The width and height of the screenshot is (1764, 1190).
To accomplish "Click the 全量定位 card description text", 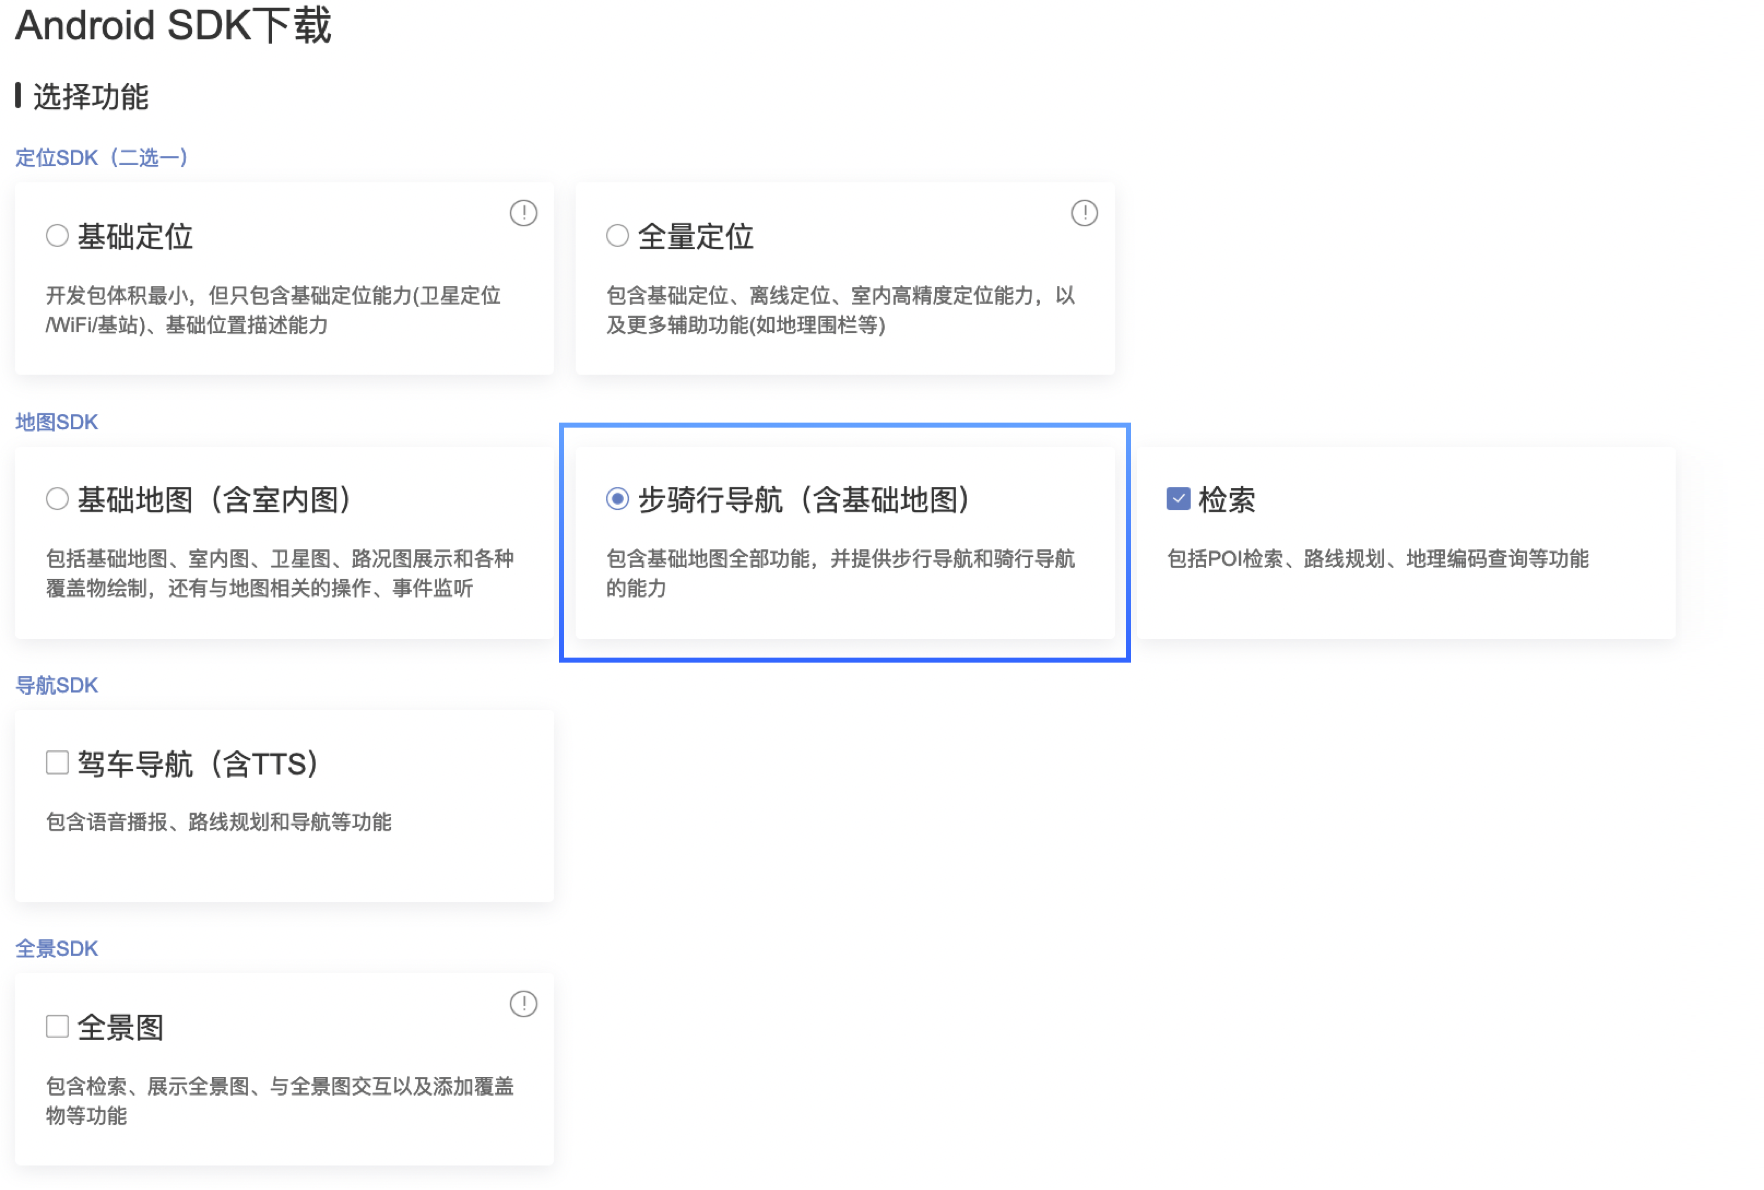I will click(x=840, y=310).
